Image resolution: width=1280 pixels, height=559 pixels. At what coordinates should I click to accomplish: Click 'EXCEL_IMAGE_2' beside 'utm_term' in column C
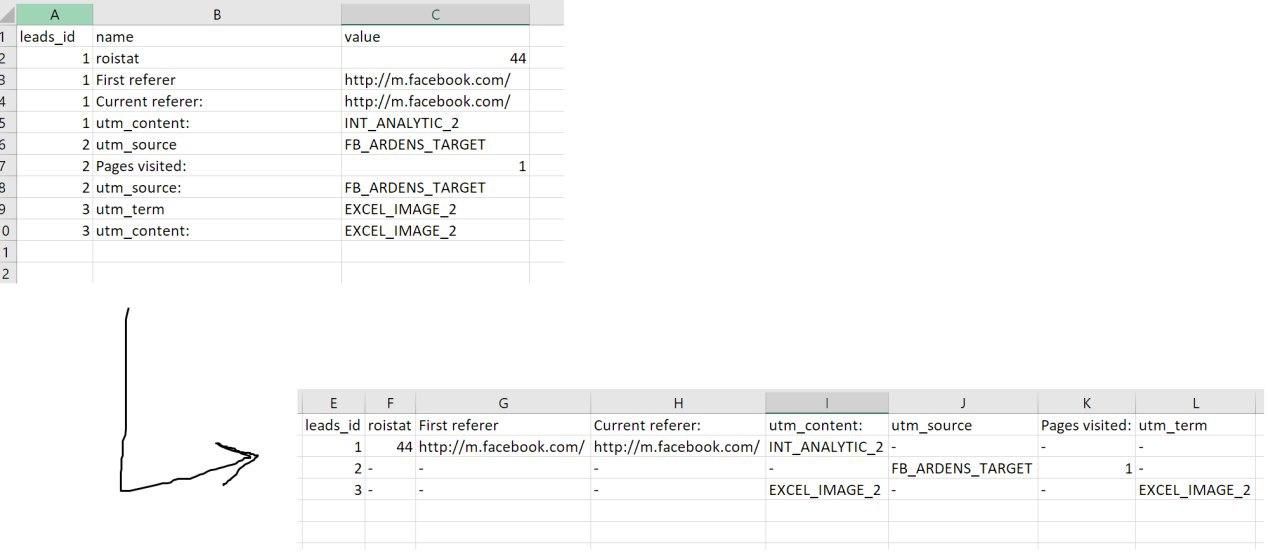[435, 209]
